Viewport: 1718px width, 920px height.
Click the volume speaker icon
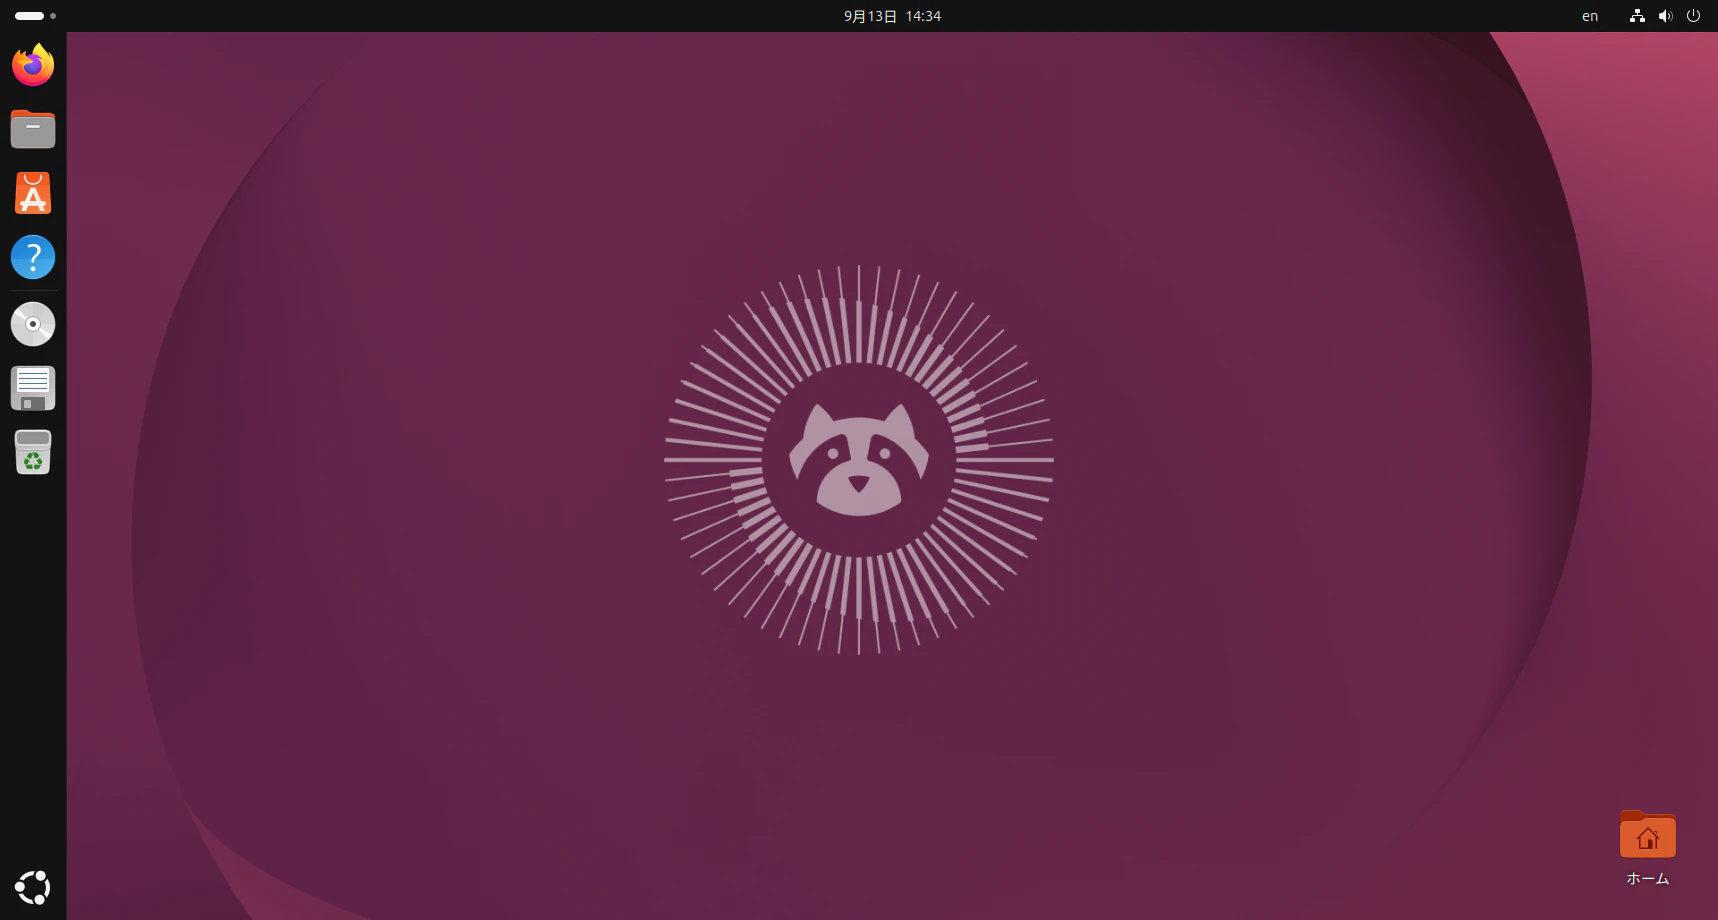click(x=1665, y=16)
